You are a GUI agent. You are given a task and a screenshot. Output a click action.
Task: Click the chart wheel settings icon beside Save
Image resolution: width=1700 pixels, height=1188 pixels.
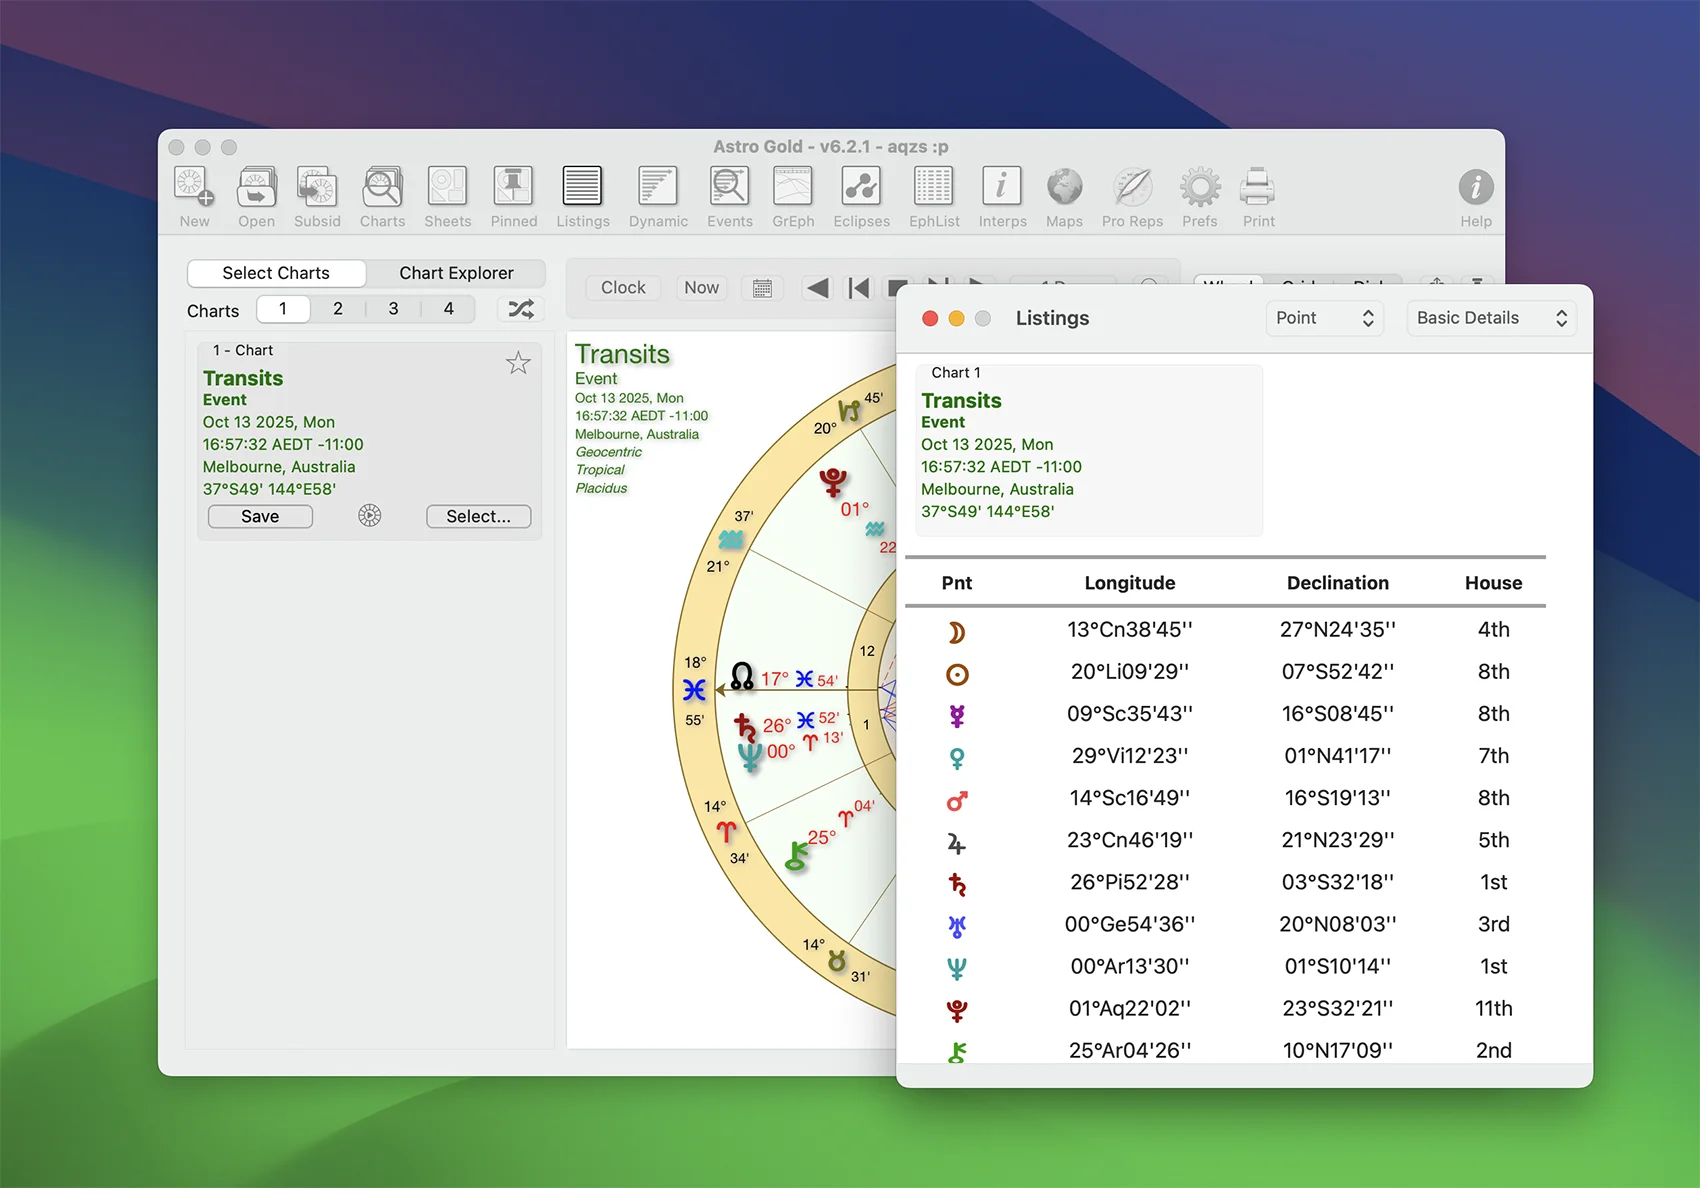click(370, 516)
